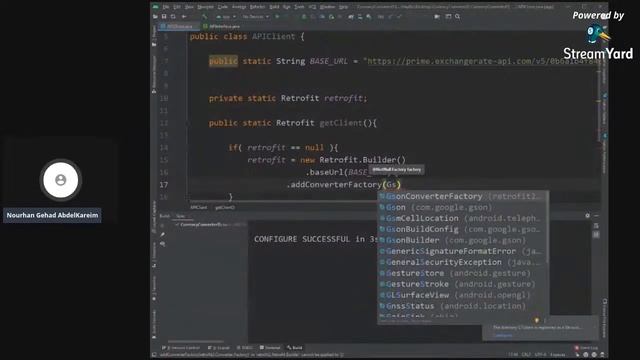640x360 pixels.
Task: Open the Logcat tool window
Action: (219, 348)
